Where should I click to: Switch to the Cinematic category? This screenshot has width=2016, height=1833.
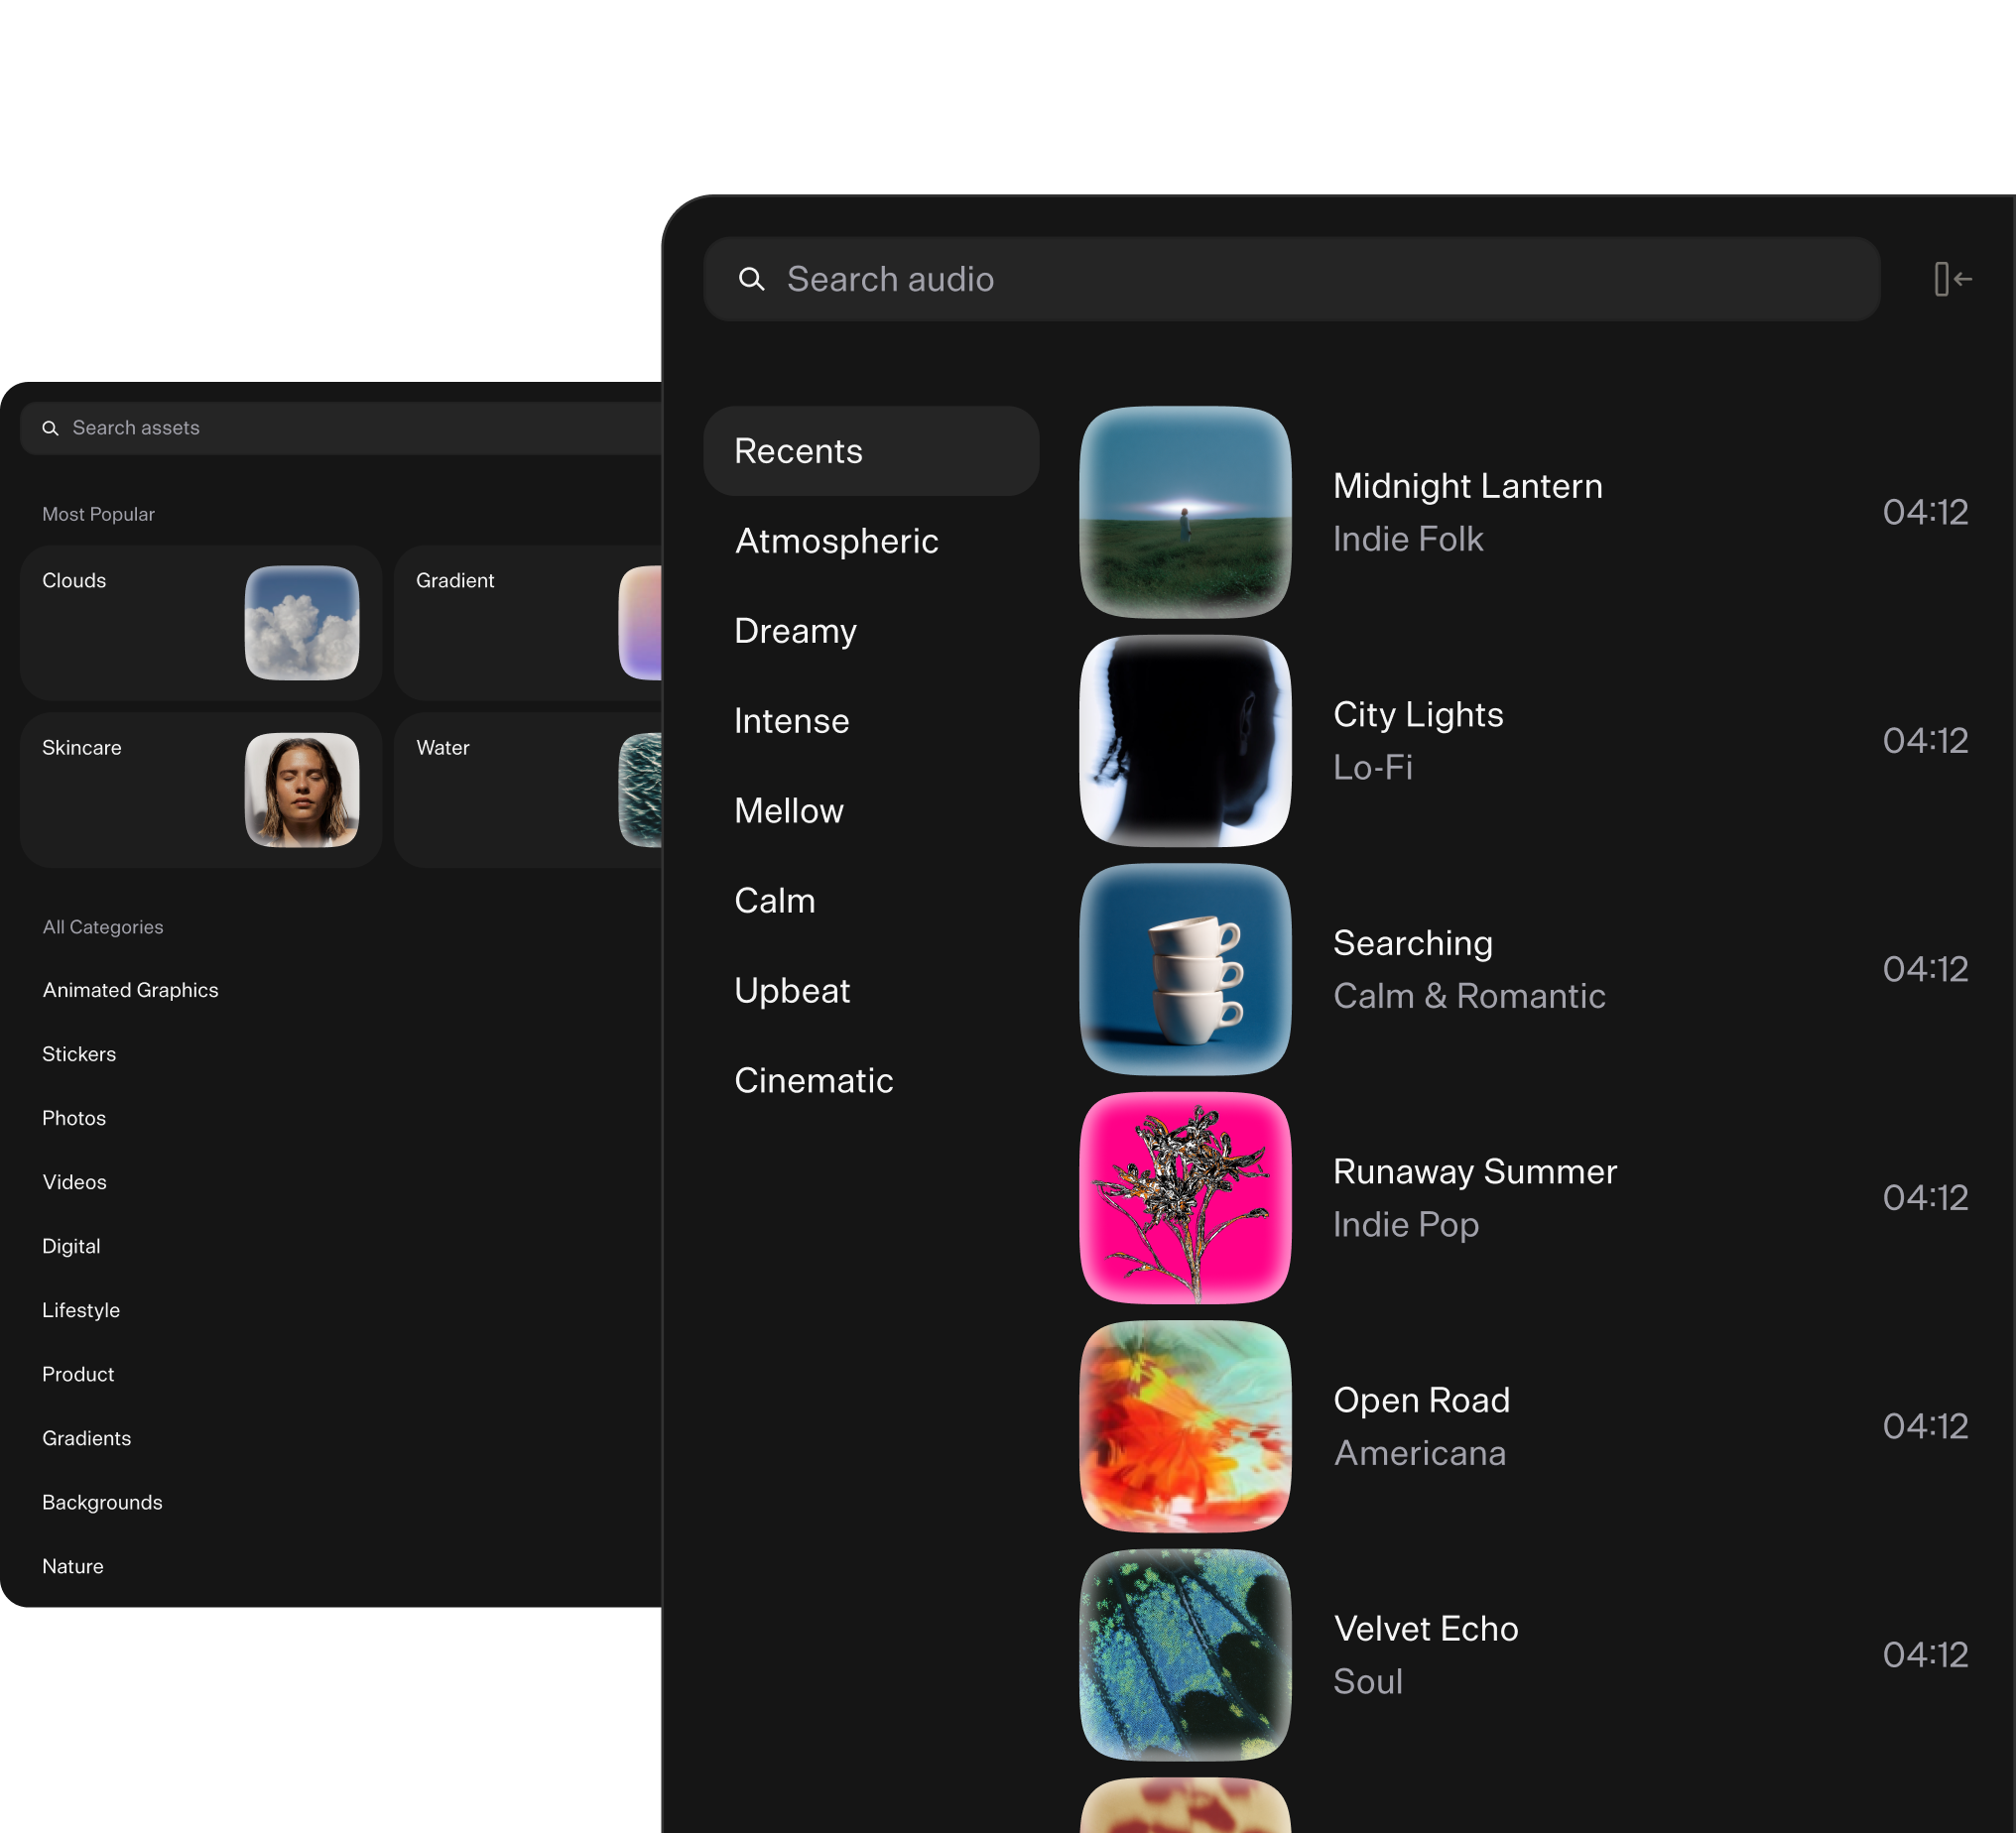click(813, 1081)
